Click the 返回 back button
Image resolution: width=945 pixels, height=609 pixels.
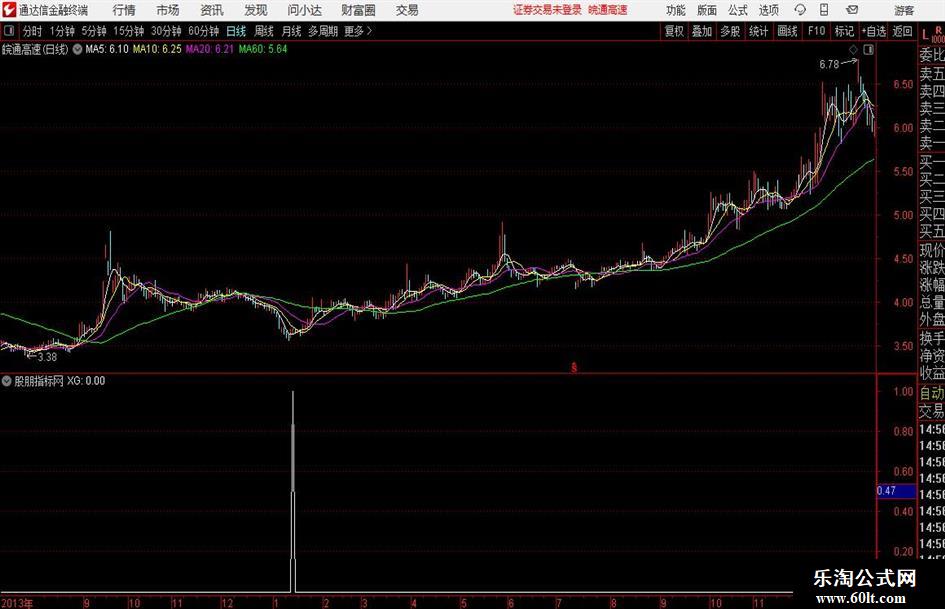[x=902, y=31]
